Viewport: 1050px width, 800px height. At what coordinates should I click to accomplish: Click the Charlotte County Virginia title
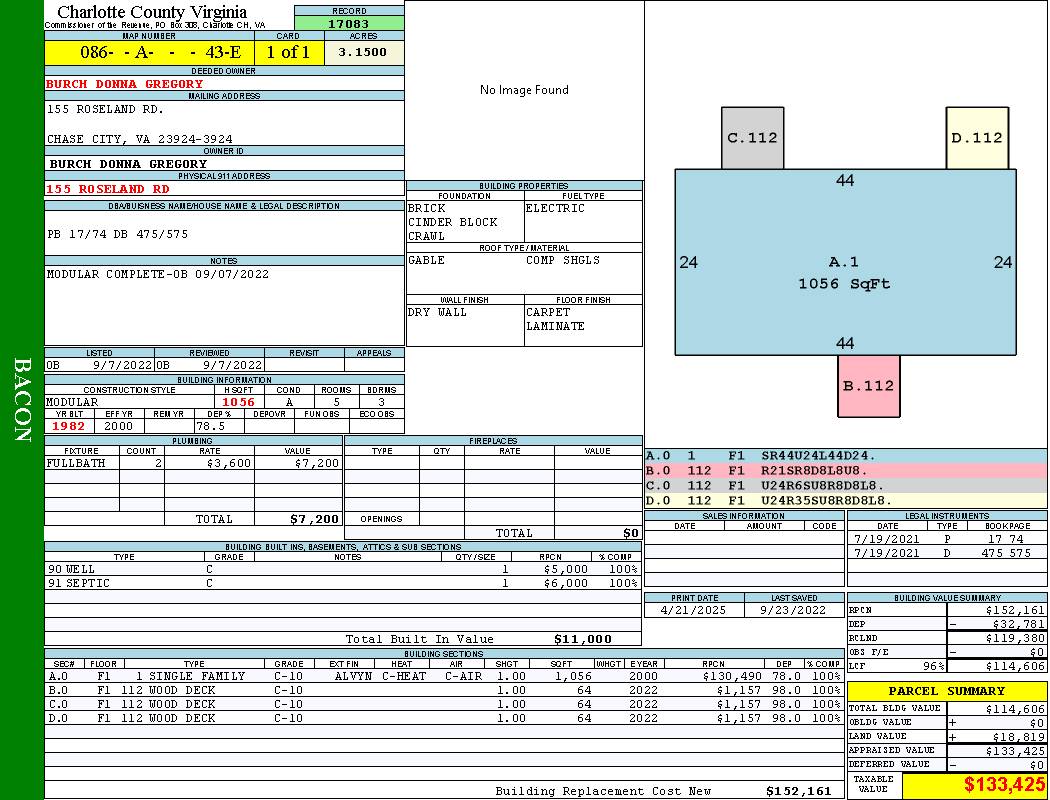(x=152, y=12)
